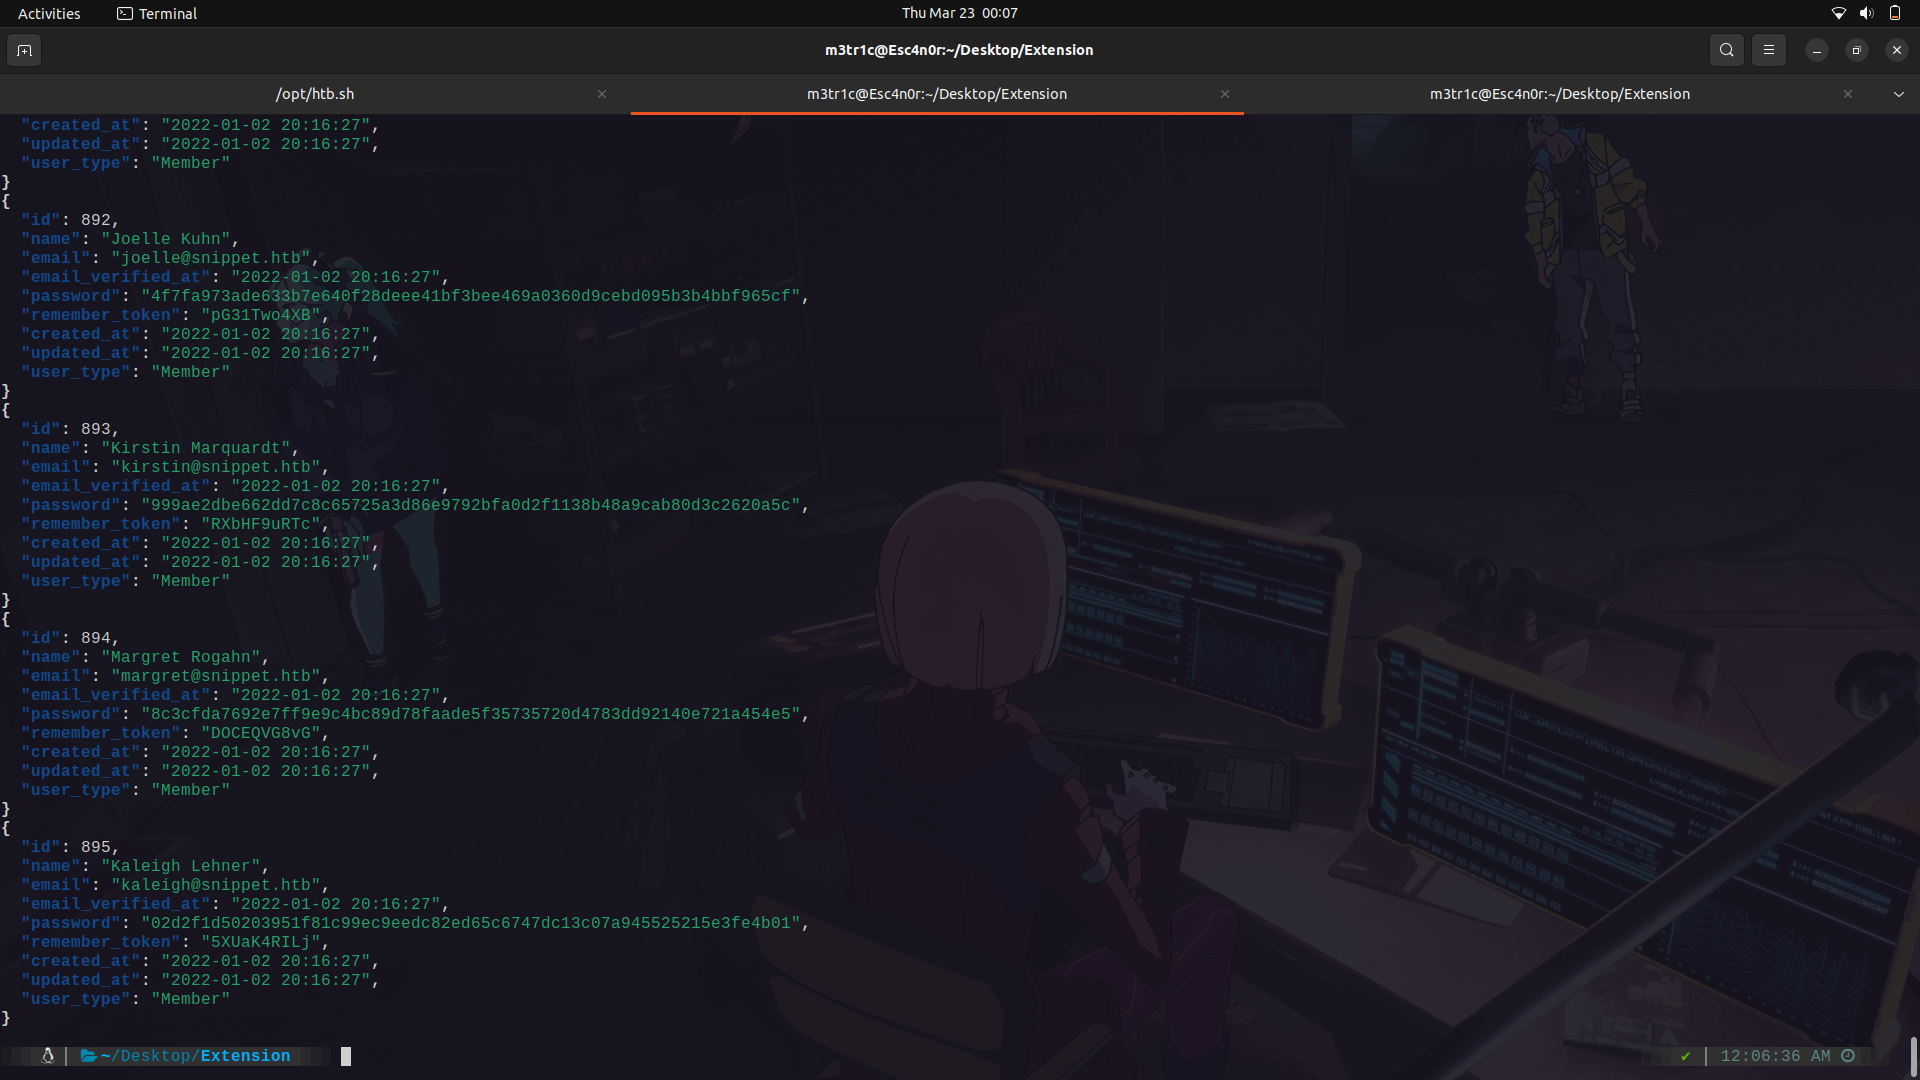Viewport: 1920px width, 1080px height.
Task: Switch to the /opt/htb.sh tab
Action: (x=315, y=93)
